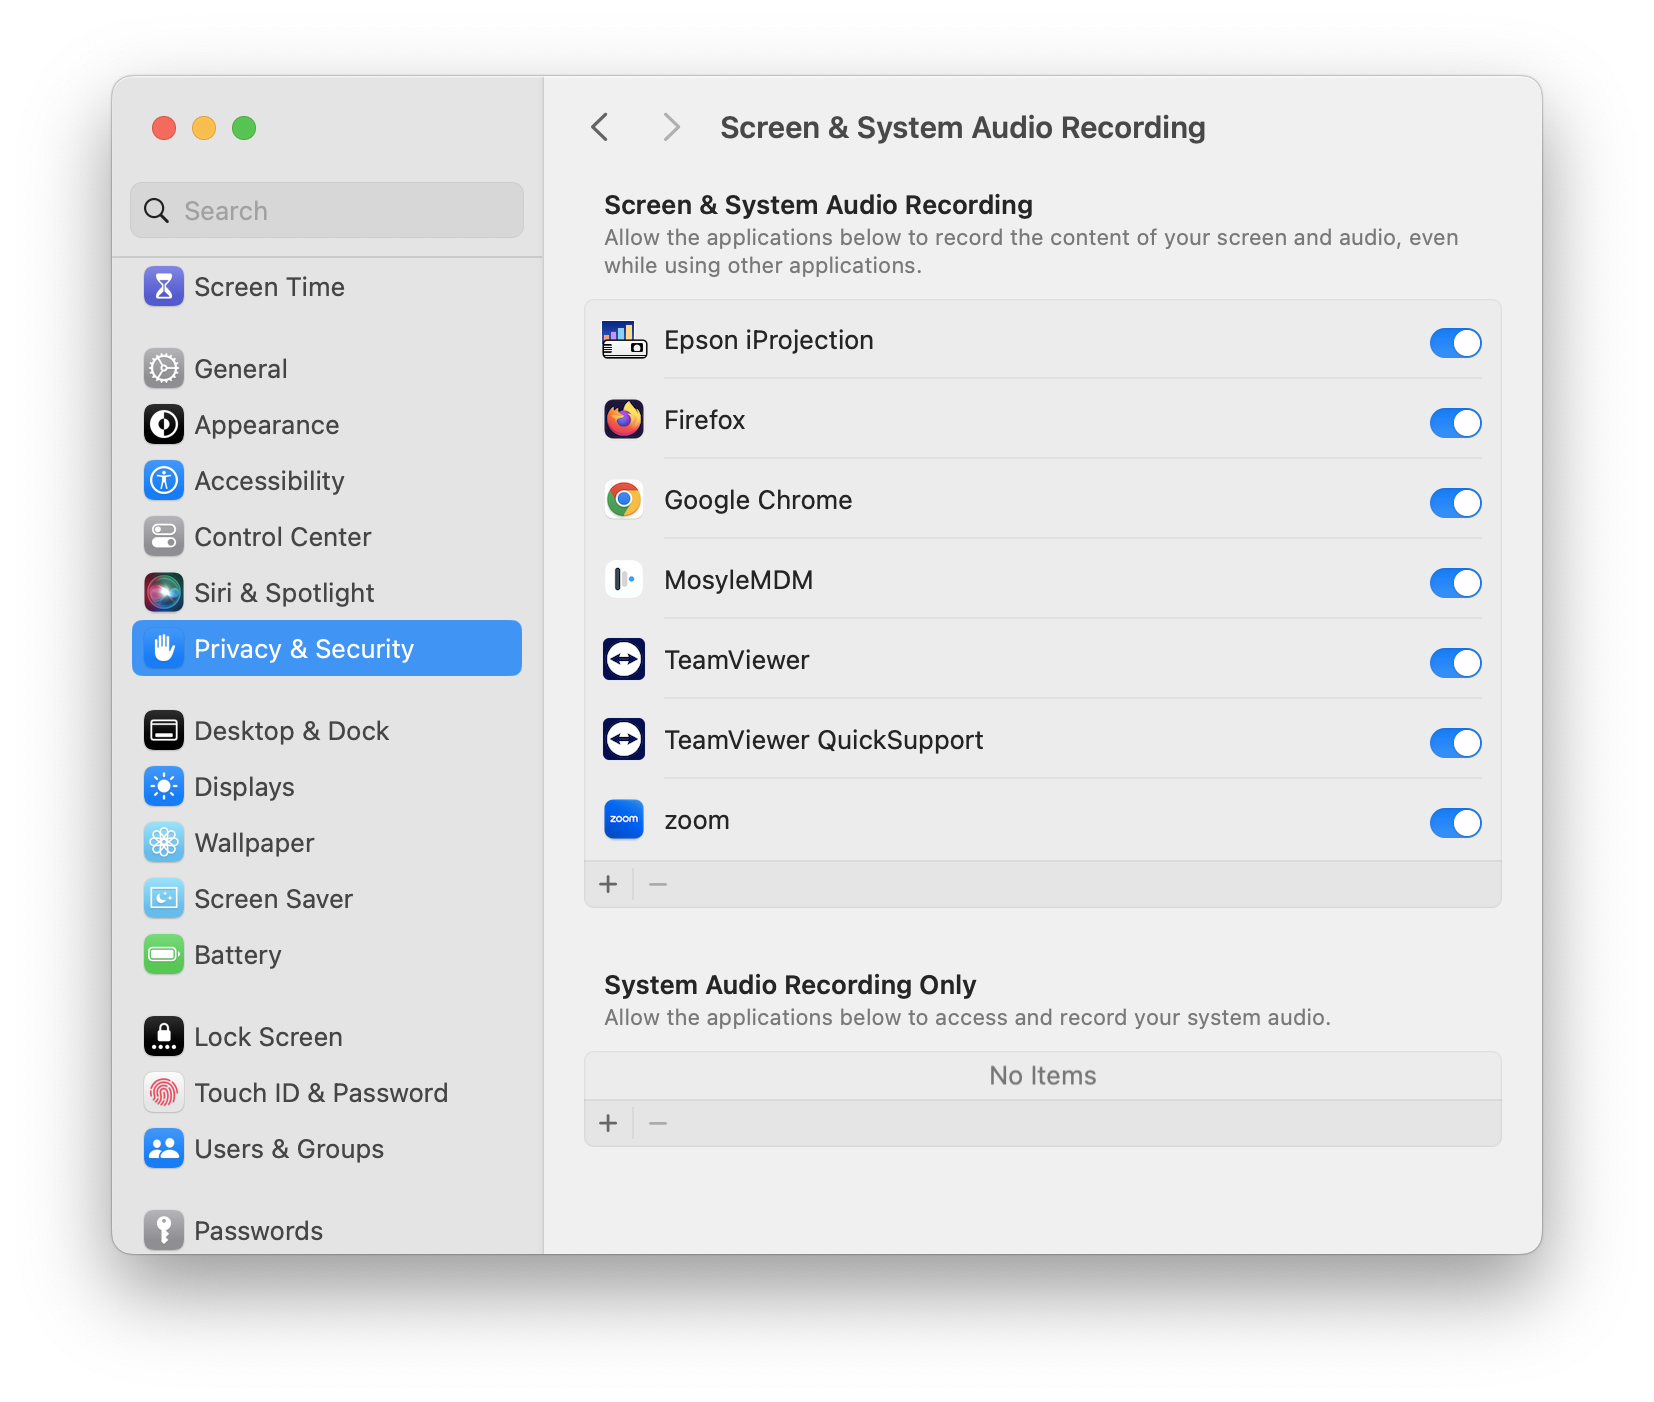The image size is (1654, 1402).
Task: Open Battery settings label
Action: (x=238, y=955)
